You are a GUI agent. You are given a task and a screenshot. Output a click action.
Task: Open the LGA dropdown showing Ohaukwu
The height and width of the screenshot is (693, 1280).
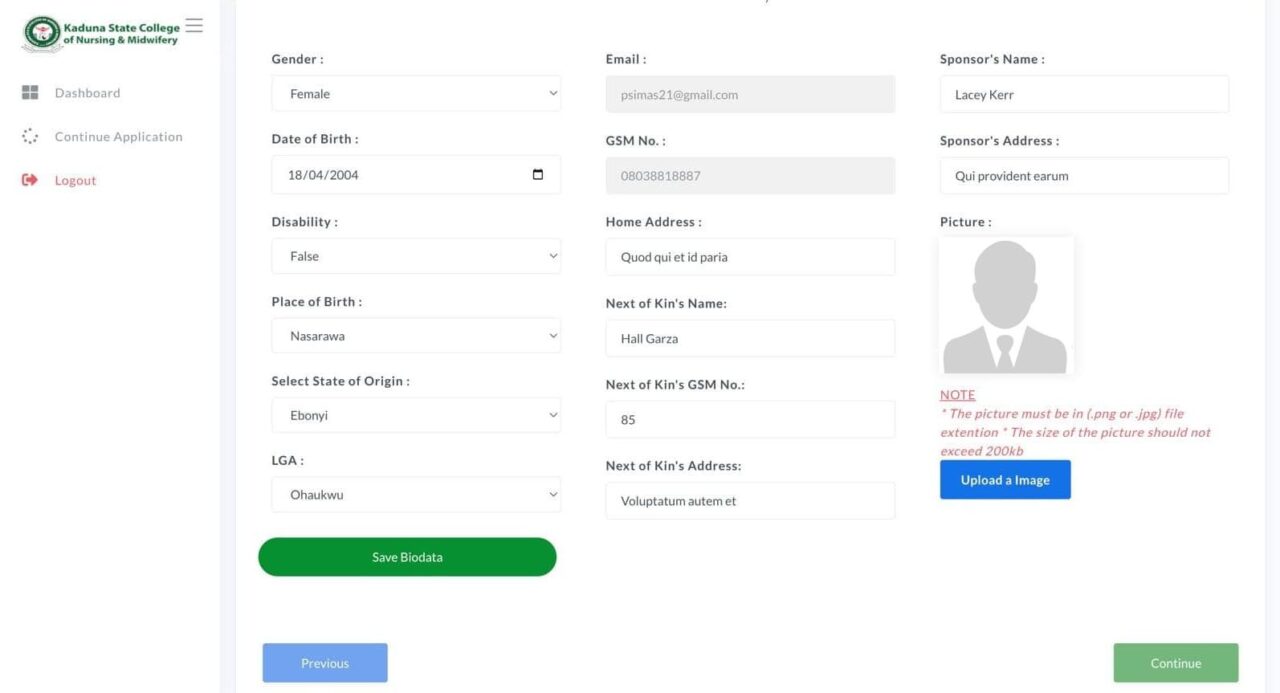(x=416, y=495)
